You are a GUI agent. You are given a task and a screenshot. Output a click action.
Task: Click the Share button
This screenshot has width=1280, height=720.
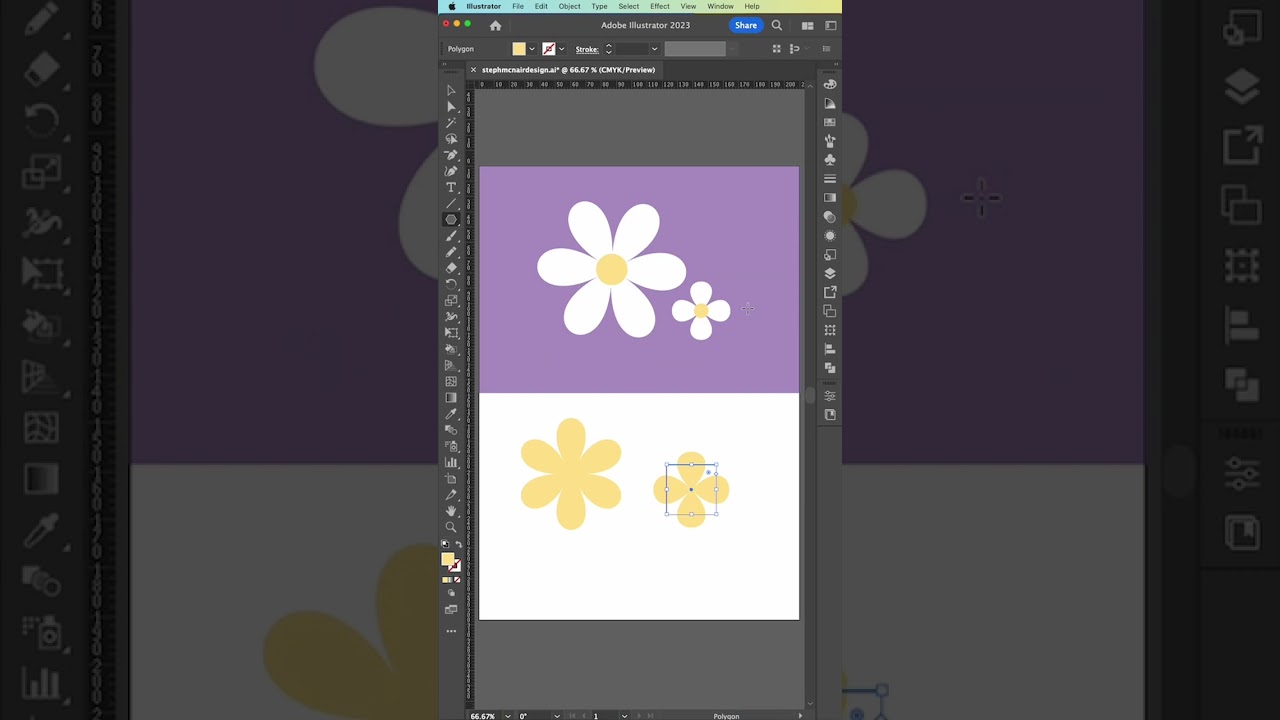point(746,25)
